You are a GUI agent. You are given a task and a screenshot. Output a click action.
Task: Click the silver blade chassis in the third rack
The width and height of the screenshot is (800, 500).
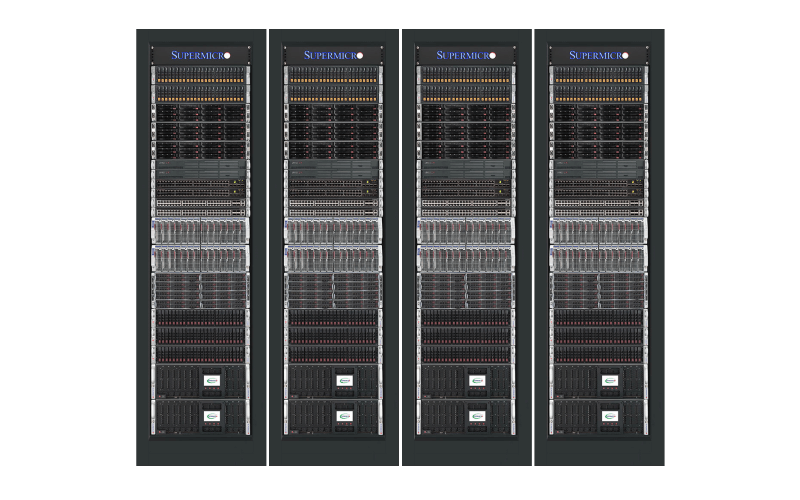[465, 232]
